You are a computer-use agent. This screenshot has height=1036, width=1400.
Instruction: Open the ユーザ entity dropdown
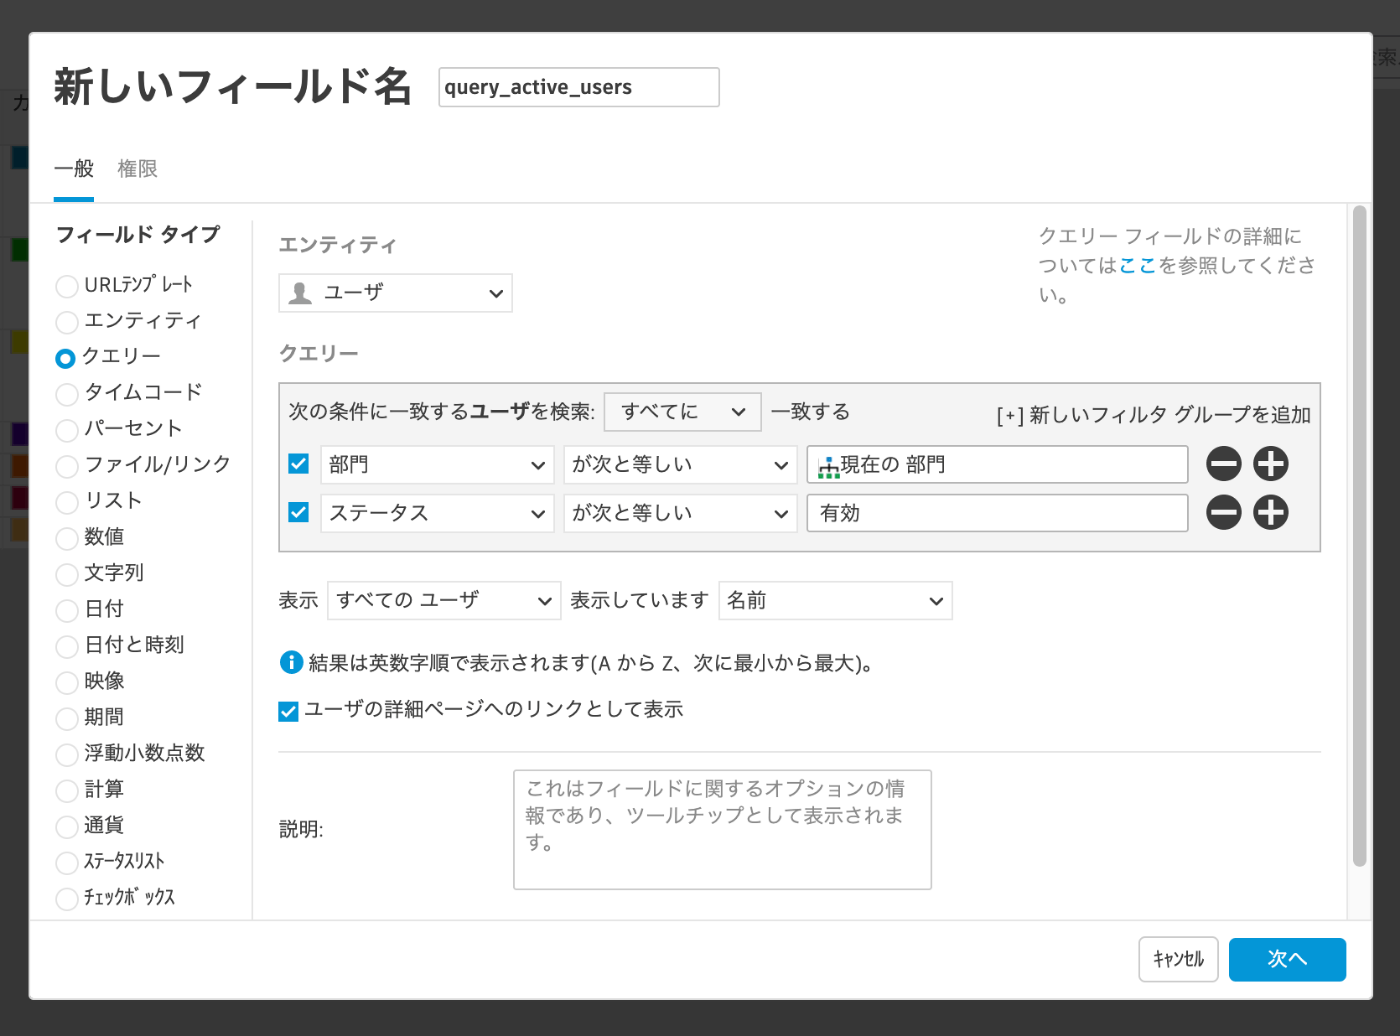395,293
